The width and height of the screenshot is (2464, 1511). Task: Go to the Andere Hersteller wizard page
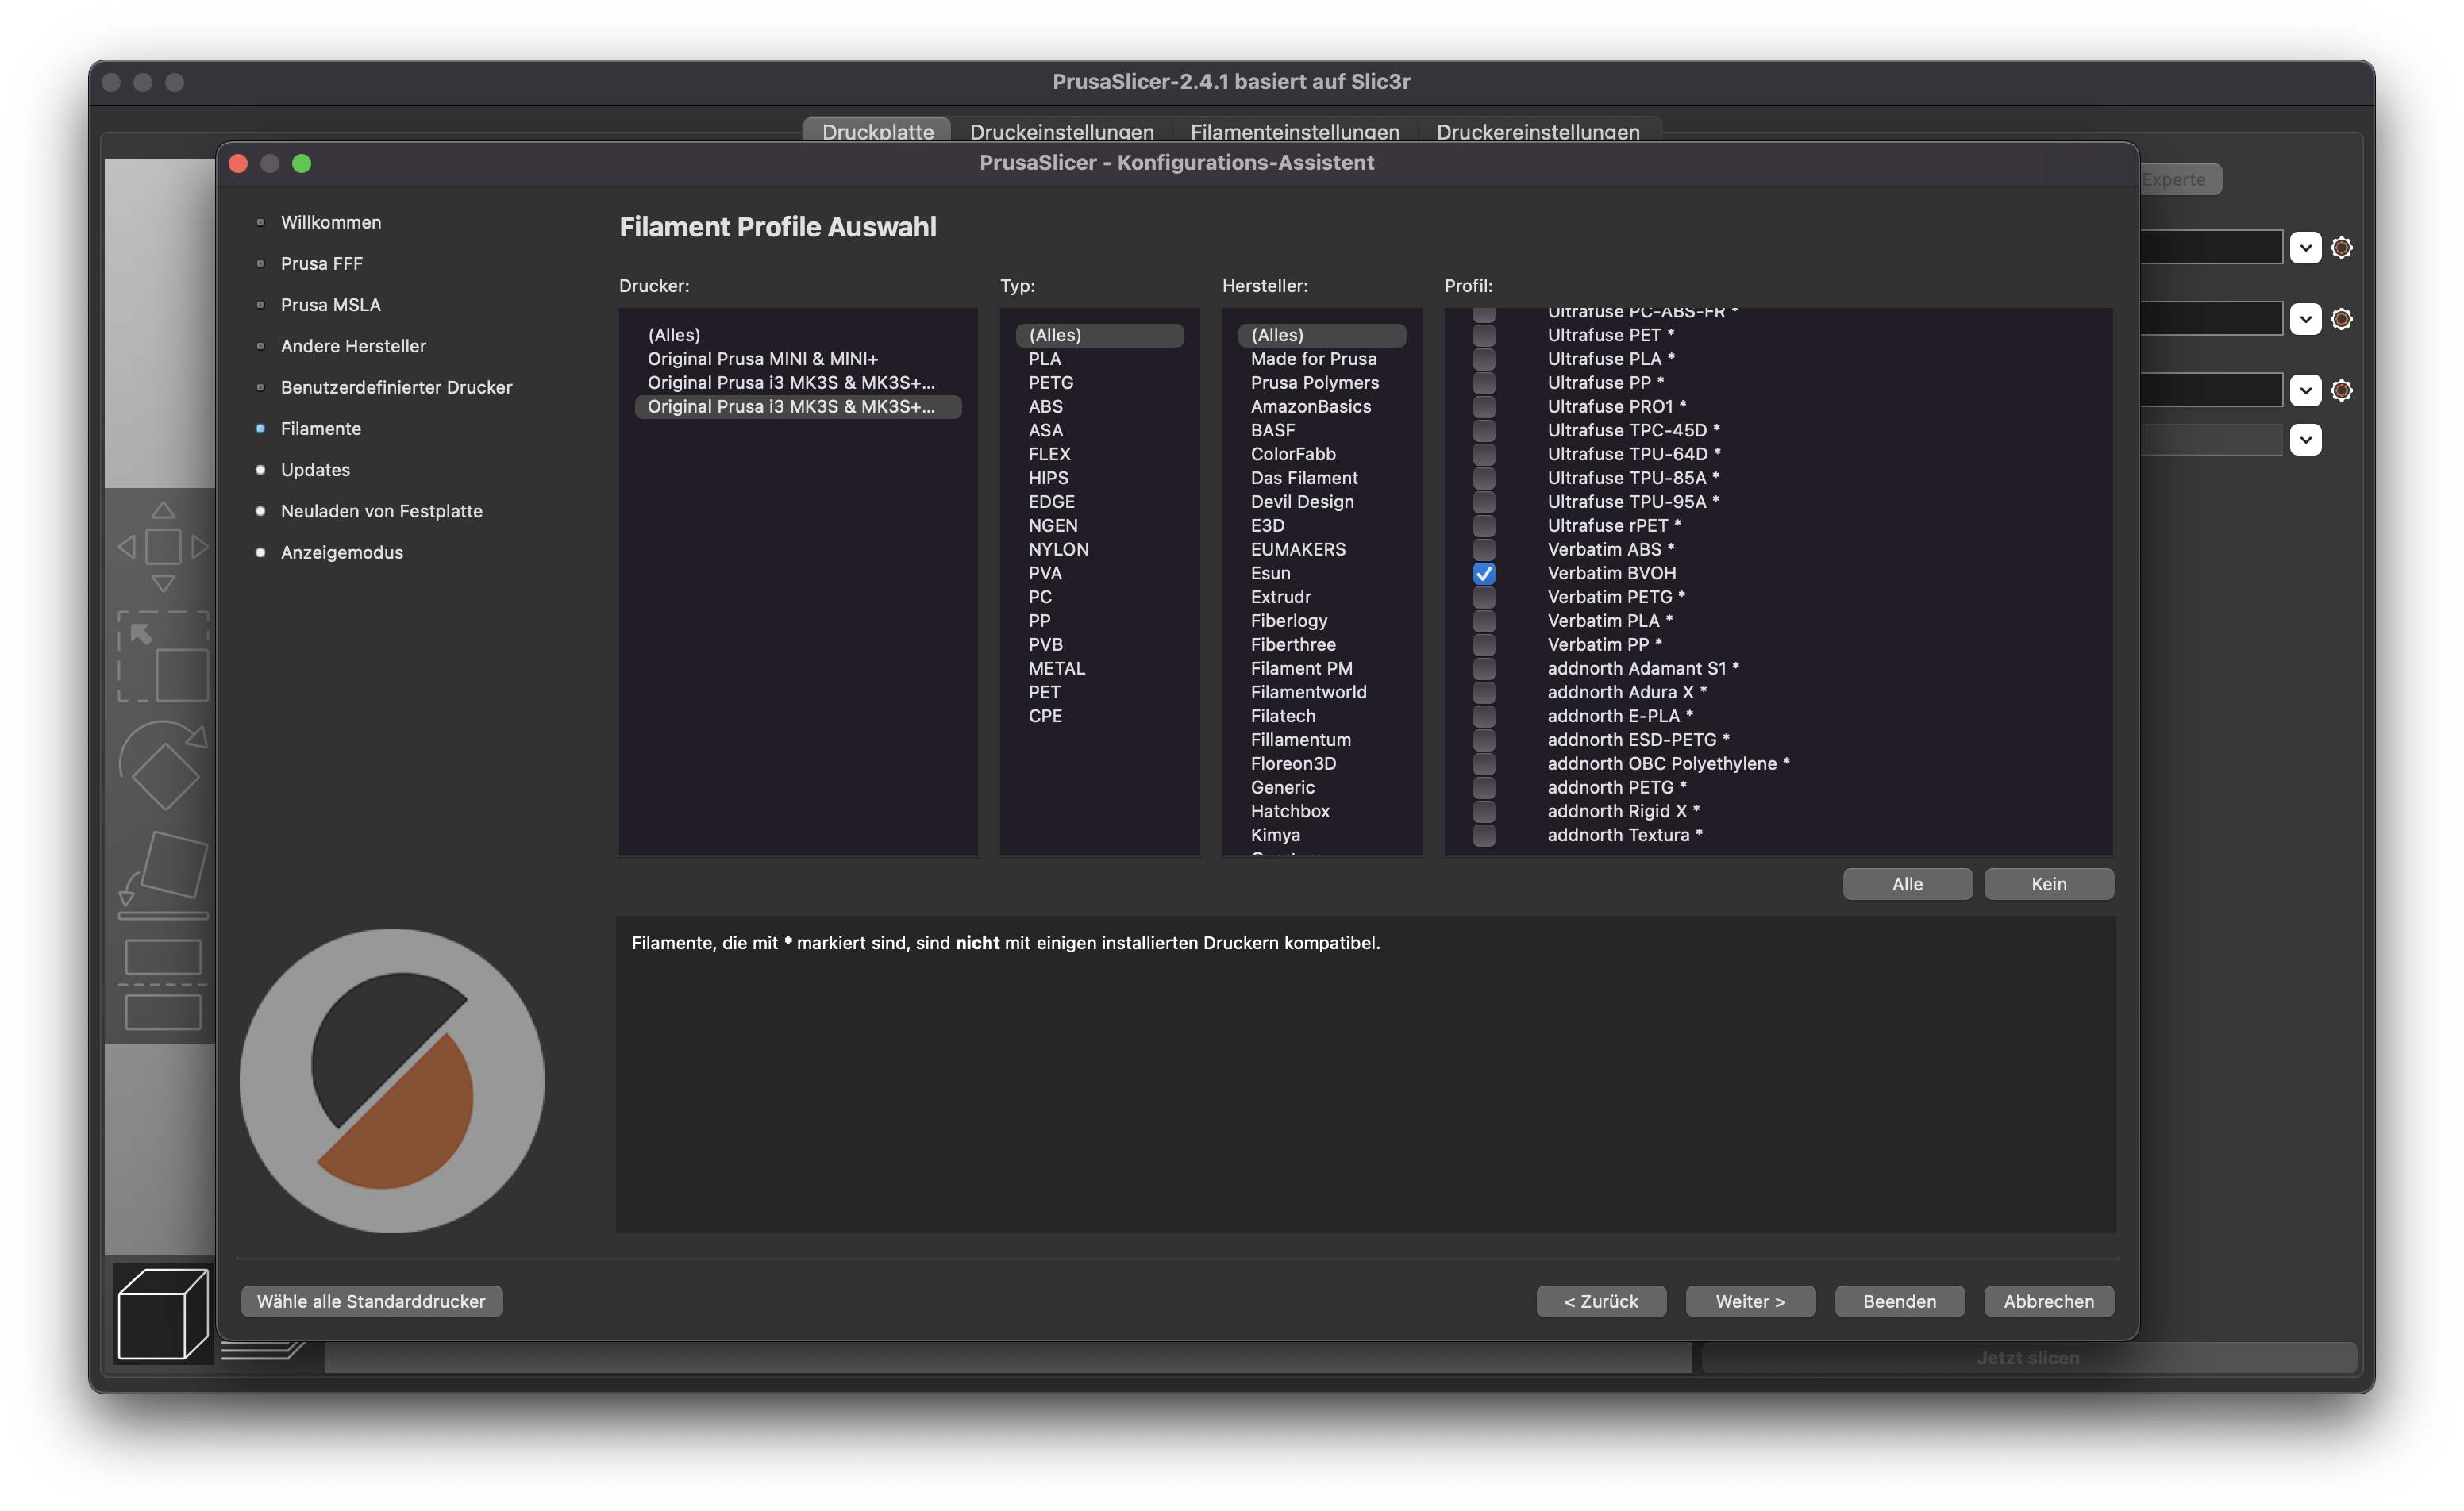(x=353, y=346)
